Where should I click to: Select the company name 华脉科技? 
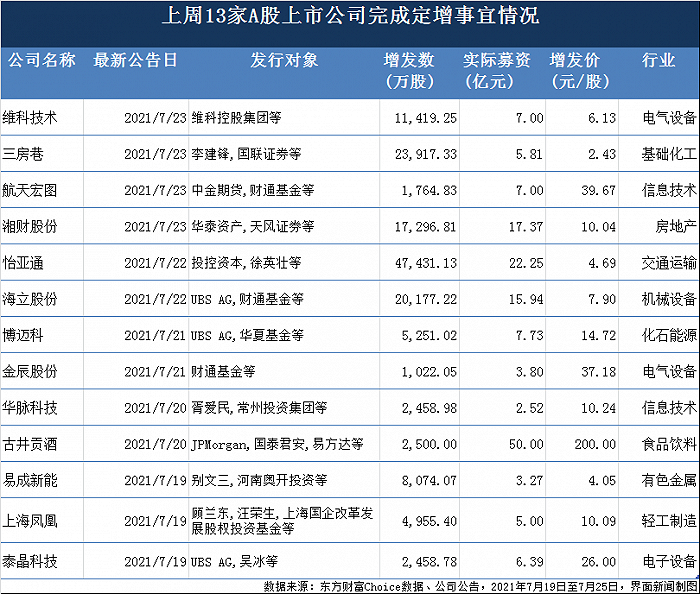click(x=30, y=407)
